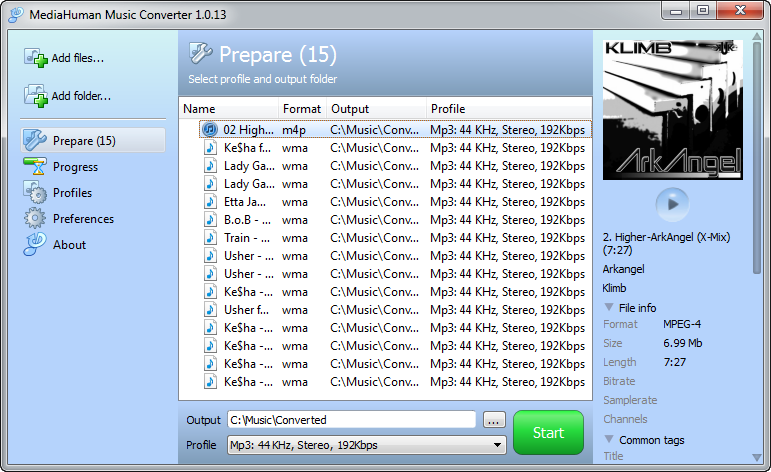The height and width of the screenshot is (472, 771).
Task: Click the right panel scroll up arrow
Action: [757, 36]
